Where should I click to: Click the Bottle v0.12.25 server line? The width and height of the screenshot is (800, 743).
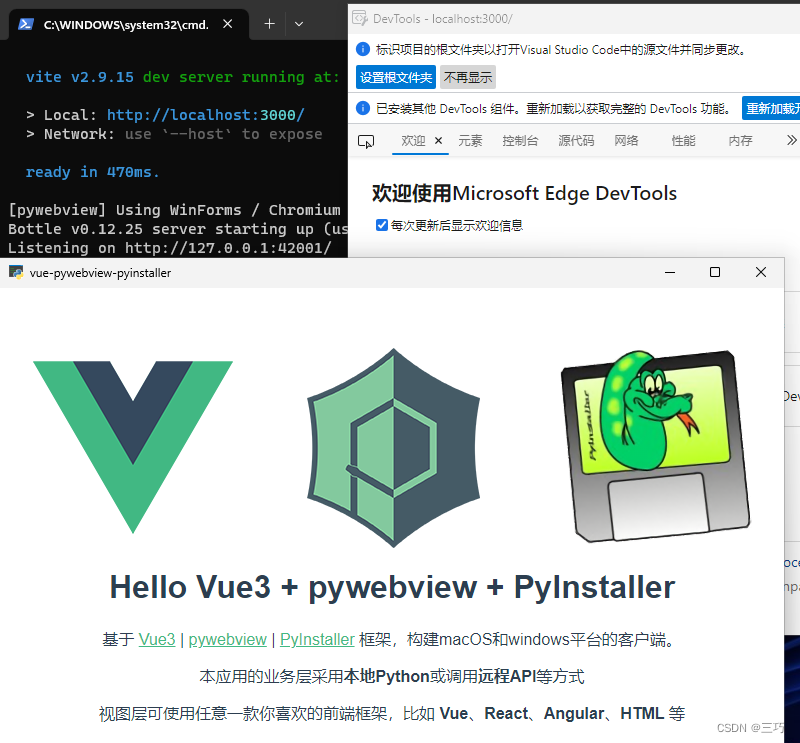point(178,229)
